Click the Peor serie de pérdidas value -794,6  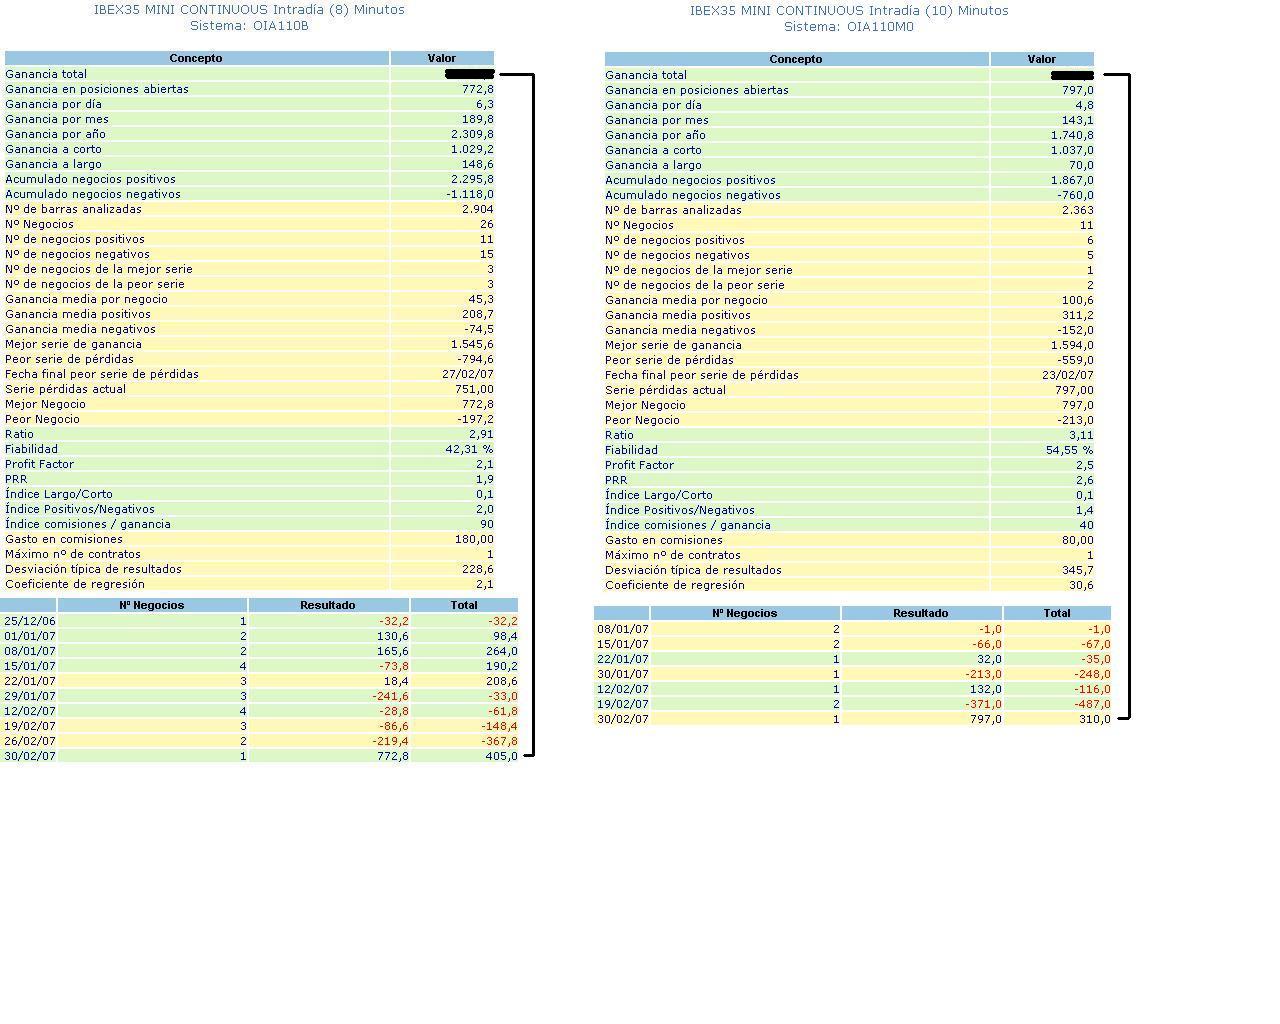coord(476,359)
